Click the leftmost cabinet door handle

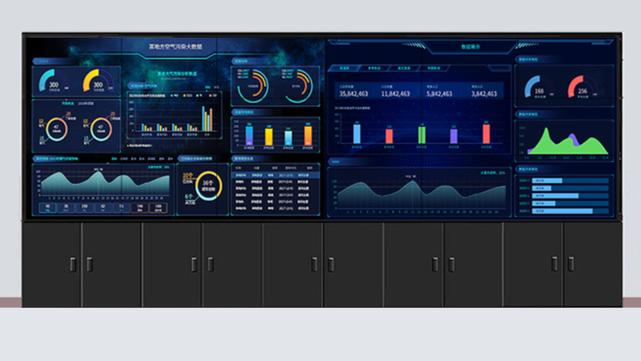(73, 265)
